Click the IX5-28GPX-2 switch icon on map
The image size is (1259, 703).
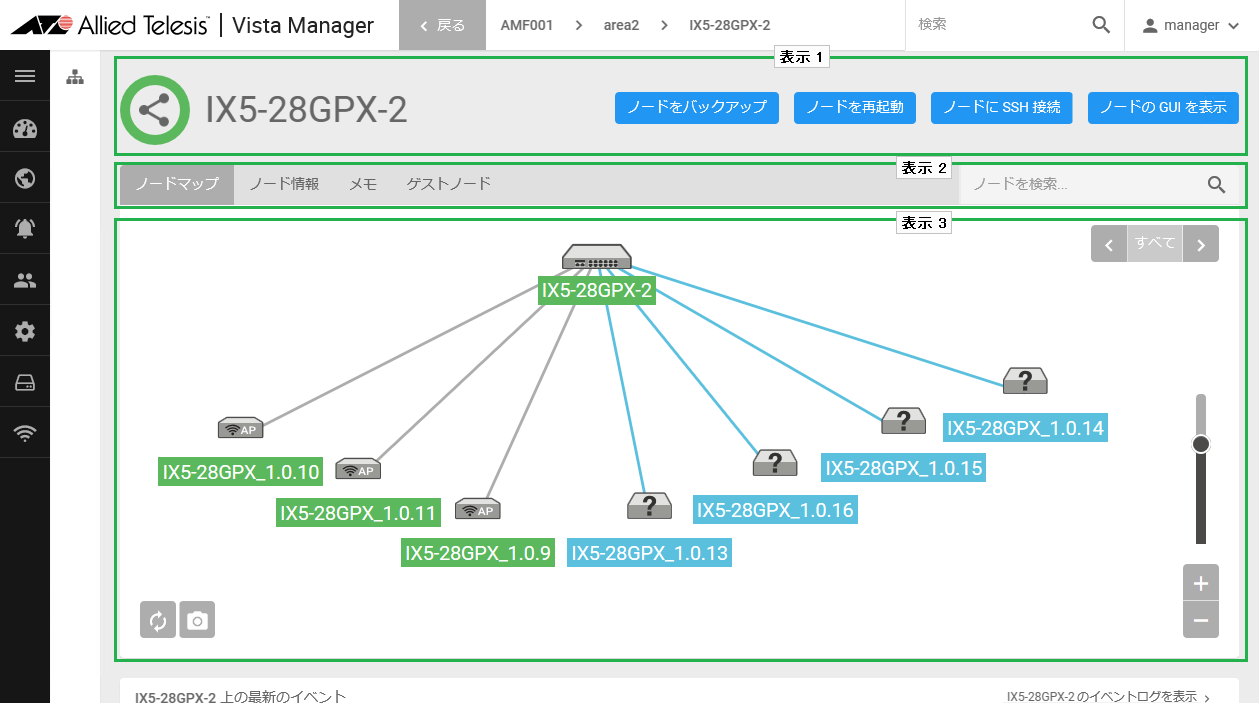point(597,257)
